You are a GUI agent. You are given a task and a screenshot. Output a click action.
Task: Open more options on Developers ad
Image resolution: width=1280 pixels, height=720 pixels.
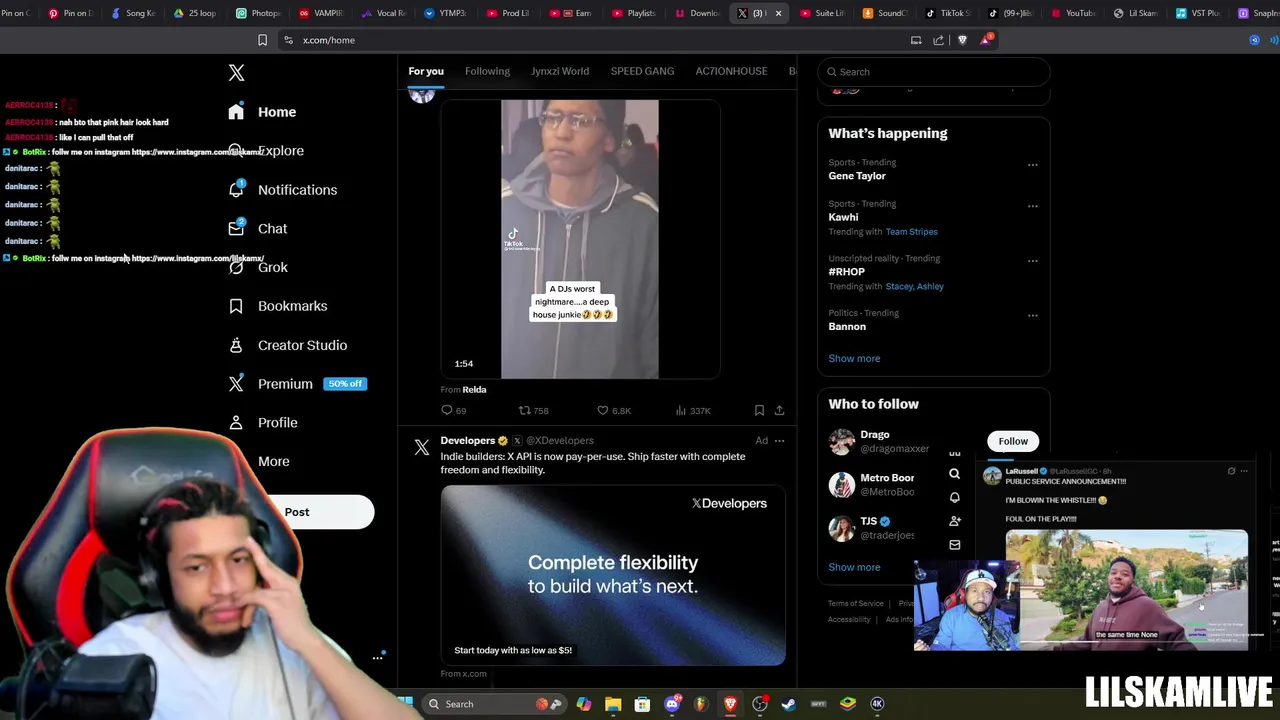tap(779, 441)
